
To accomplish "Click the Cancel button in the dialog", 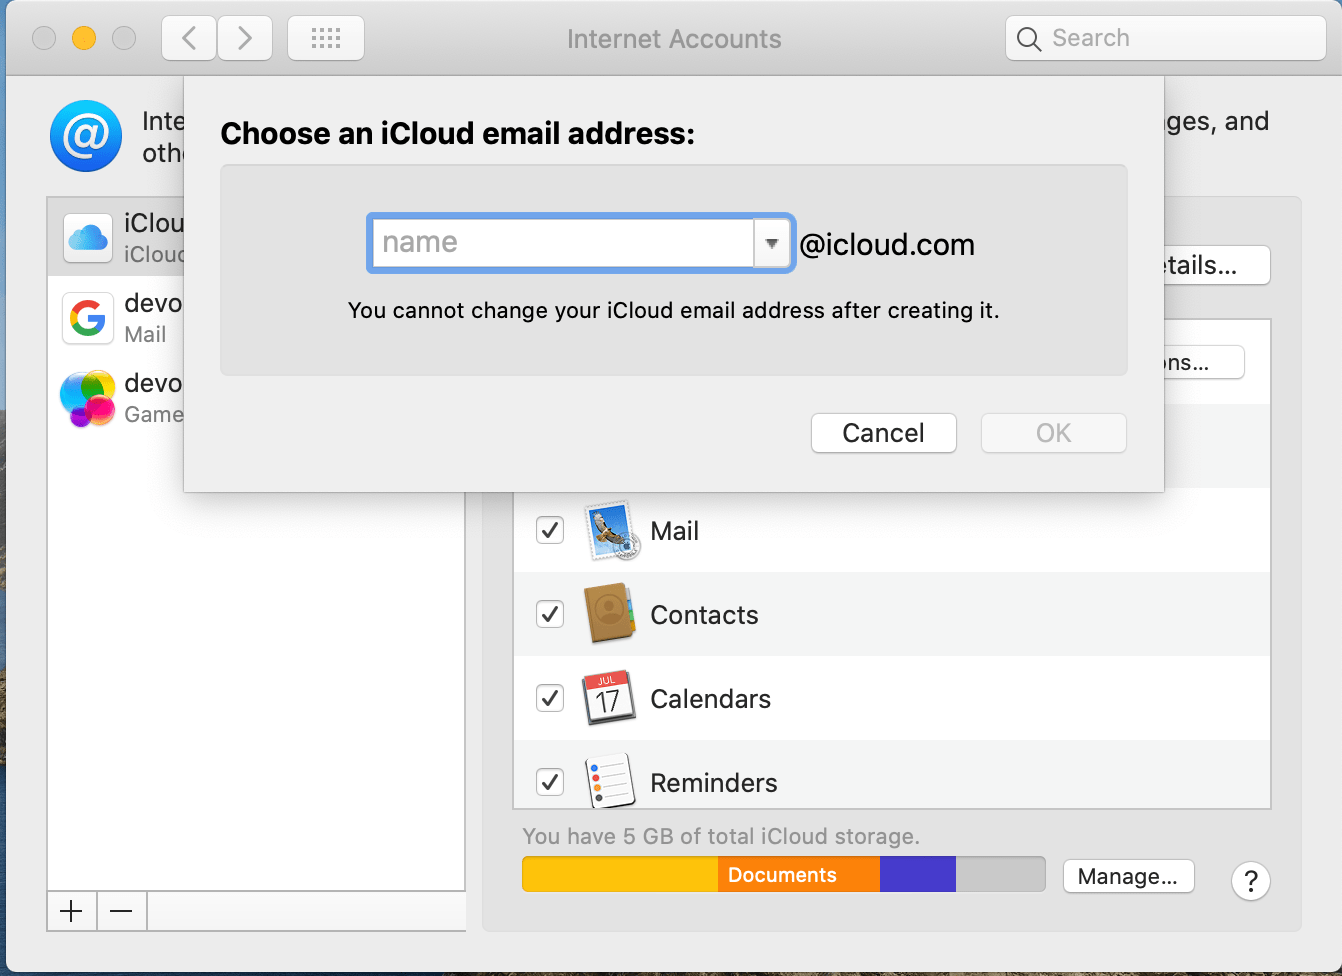I will coord(884,433).
